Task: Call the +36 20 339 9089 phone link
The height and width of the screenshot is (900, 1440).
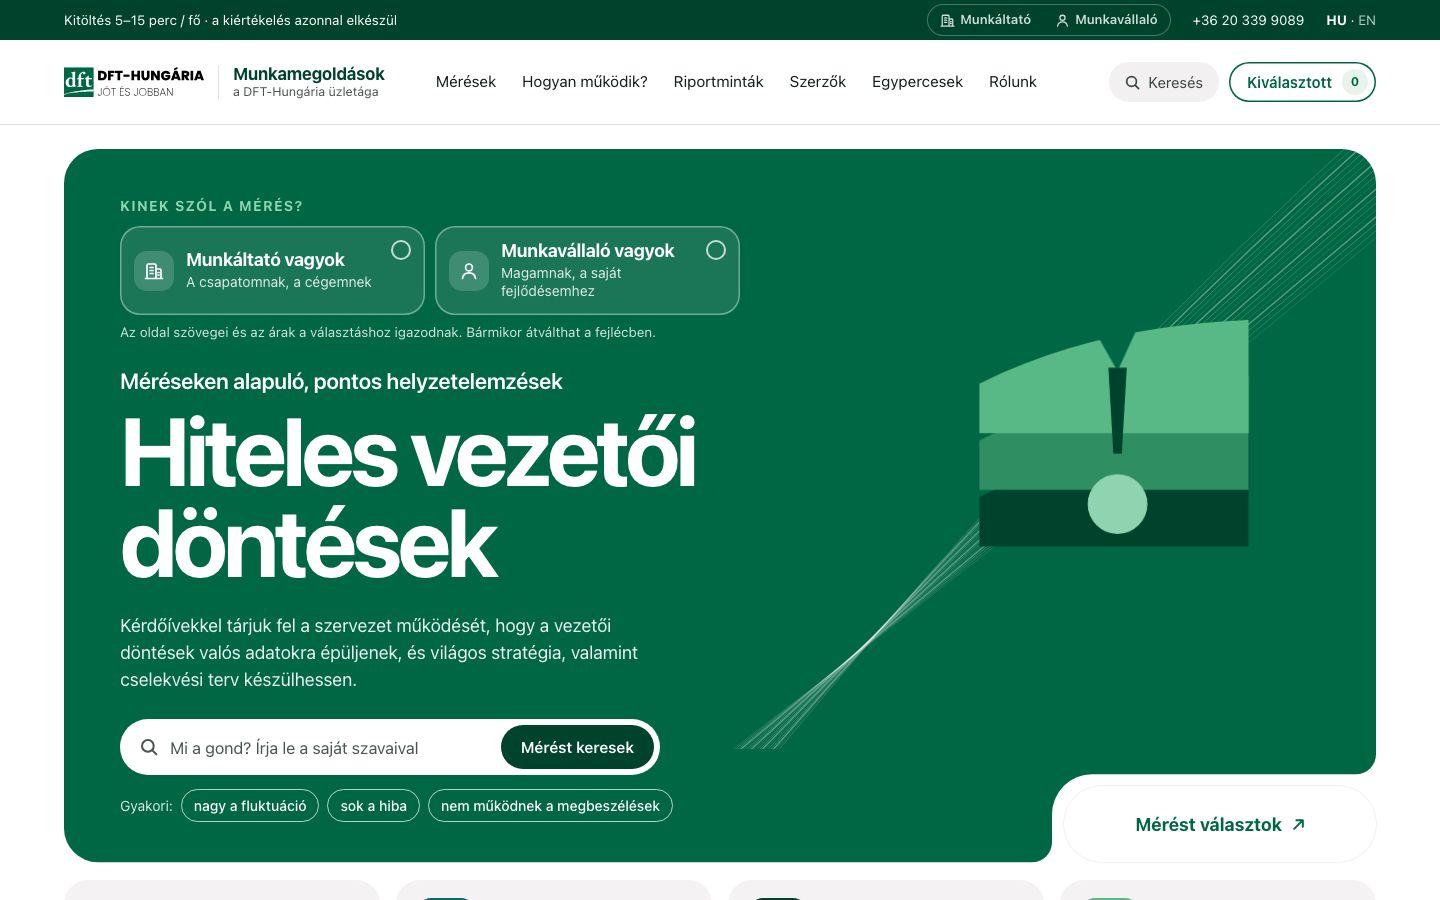Action: coord(1248,20)
